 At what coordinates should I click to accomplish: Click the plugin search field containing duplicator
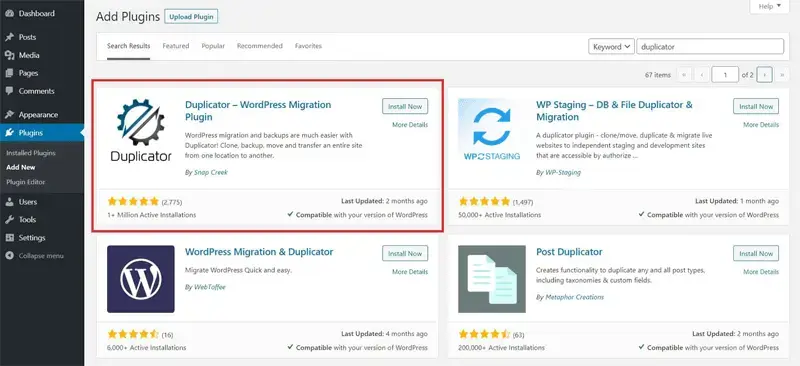coord(710,46)
